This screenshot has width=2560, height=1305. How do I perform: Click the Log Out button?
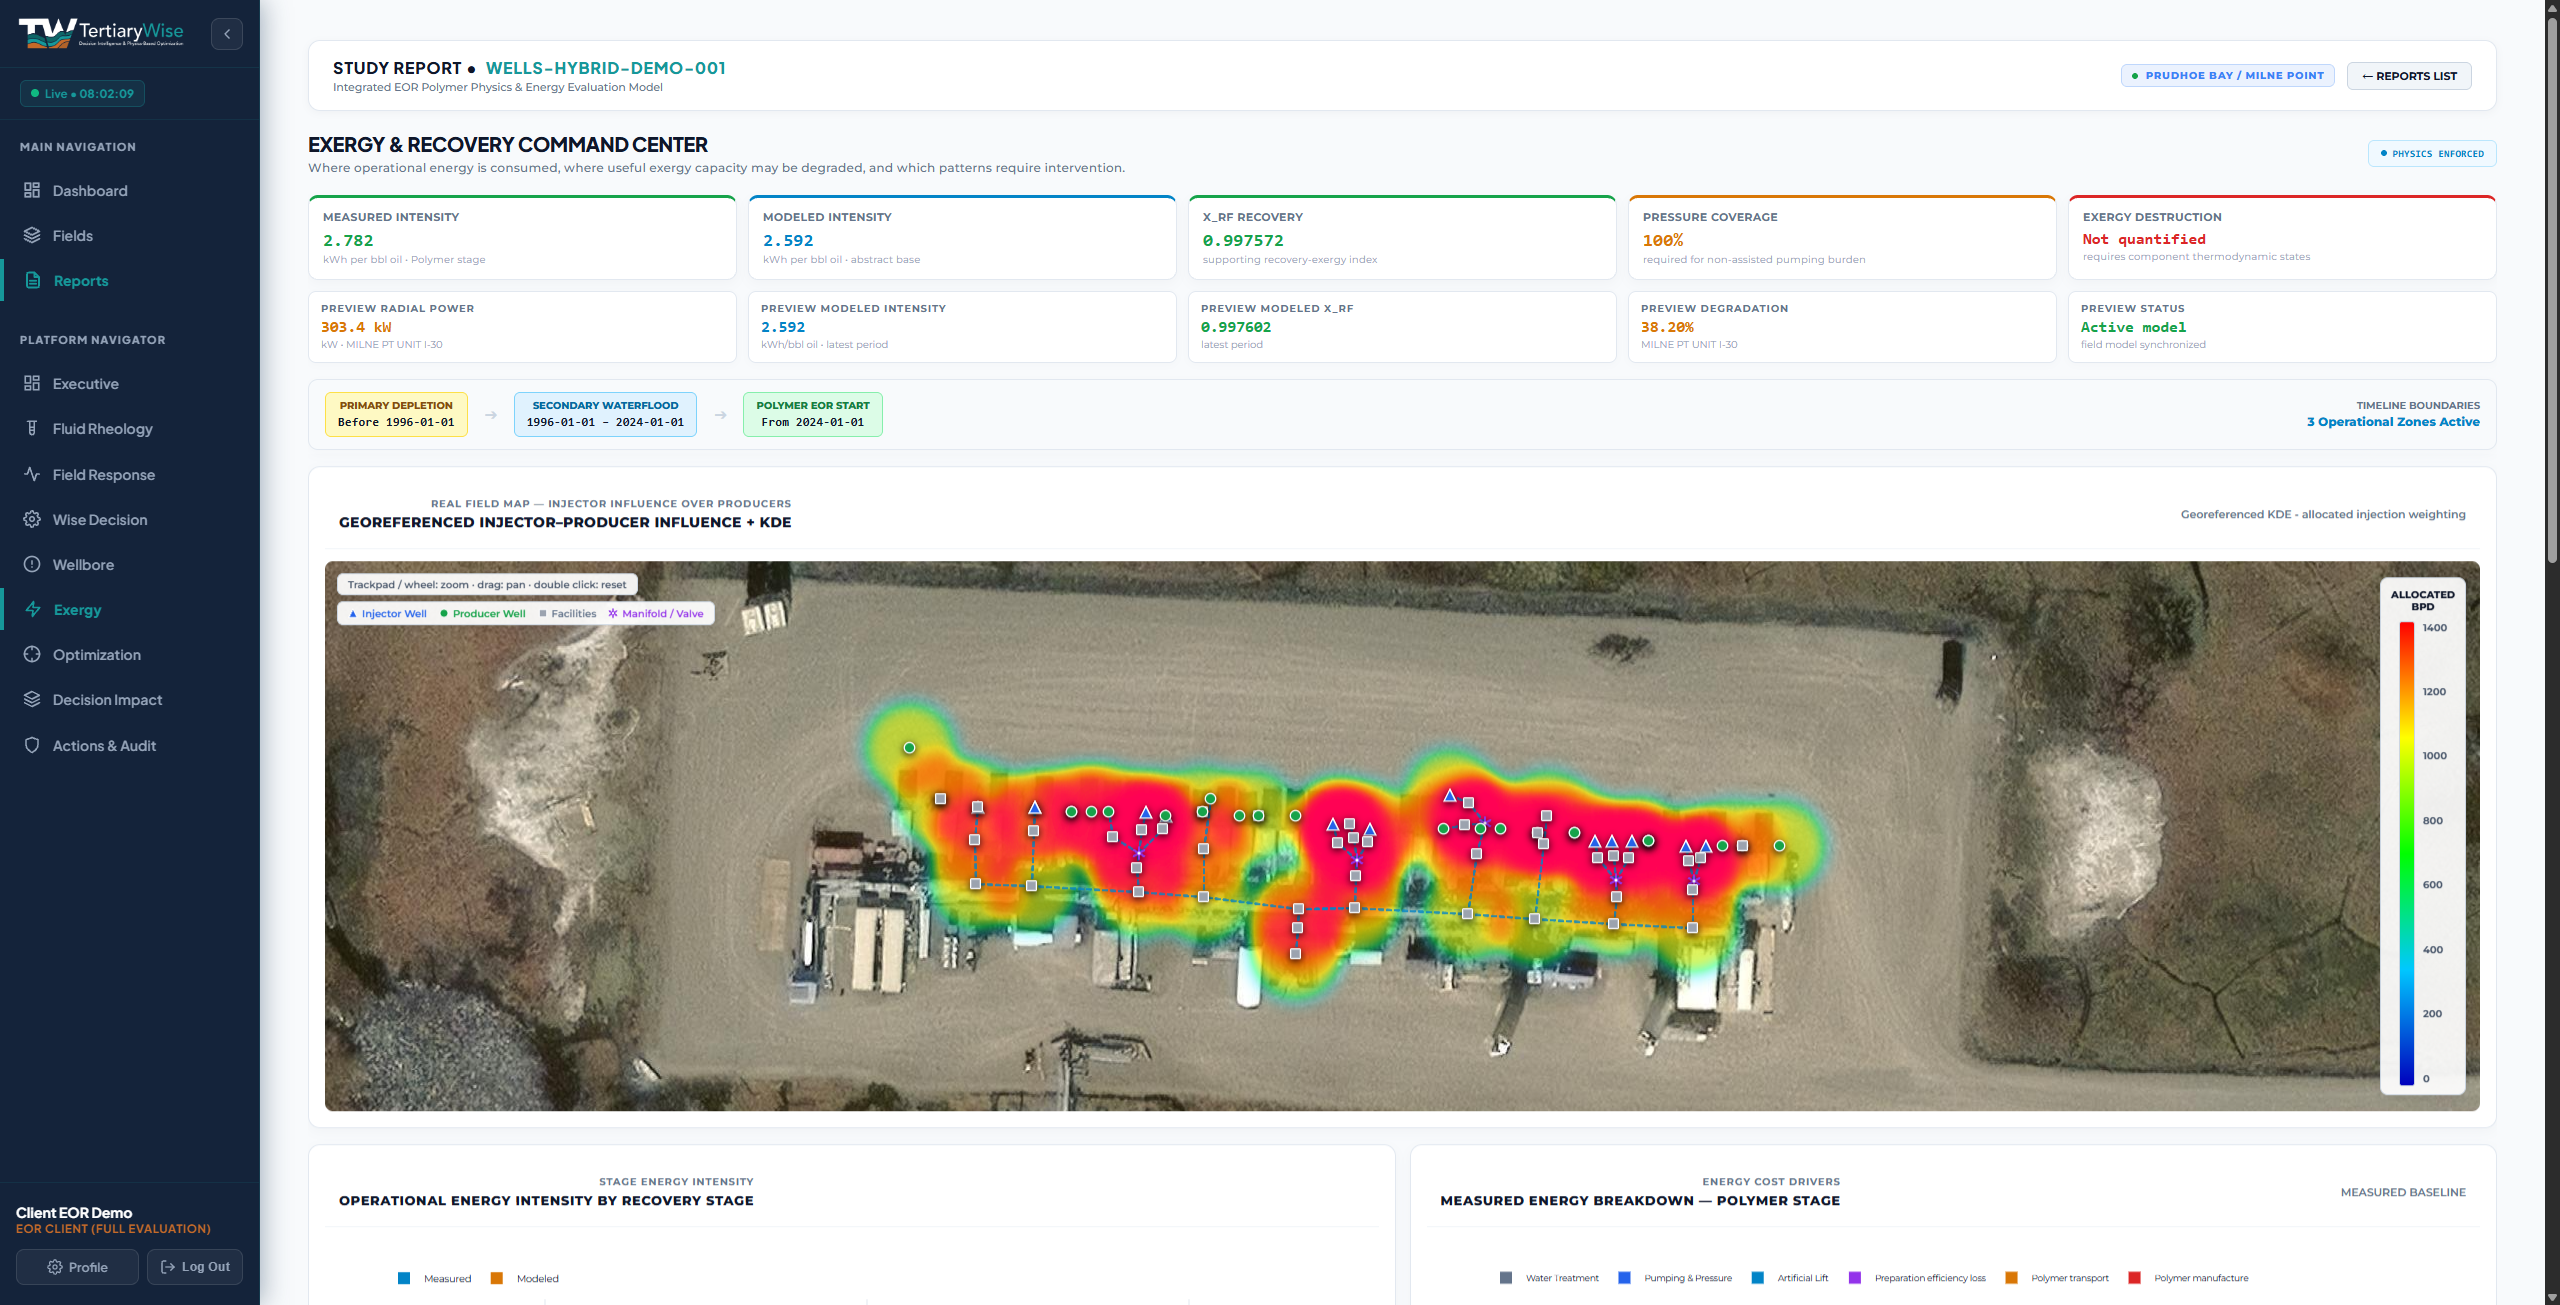click(x=195, y=1267)
